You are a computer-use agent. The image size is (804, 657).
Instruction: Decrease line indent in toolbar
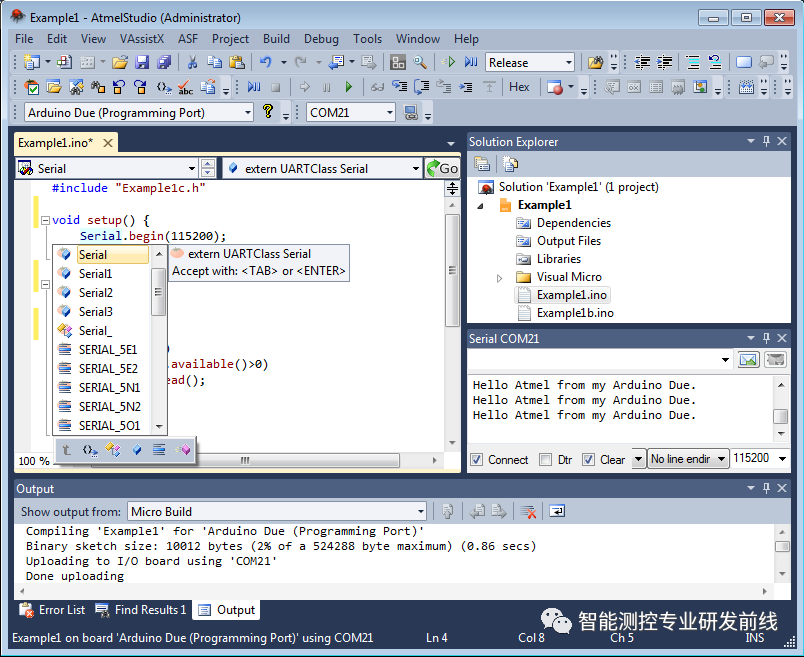pyautogui.click(x=642, y=63)
